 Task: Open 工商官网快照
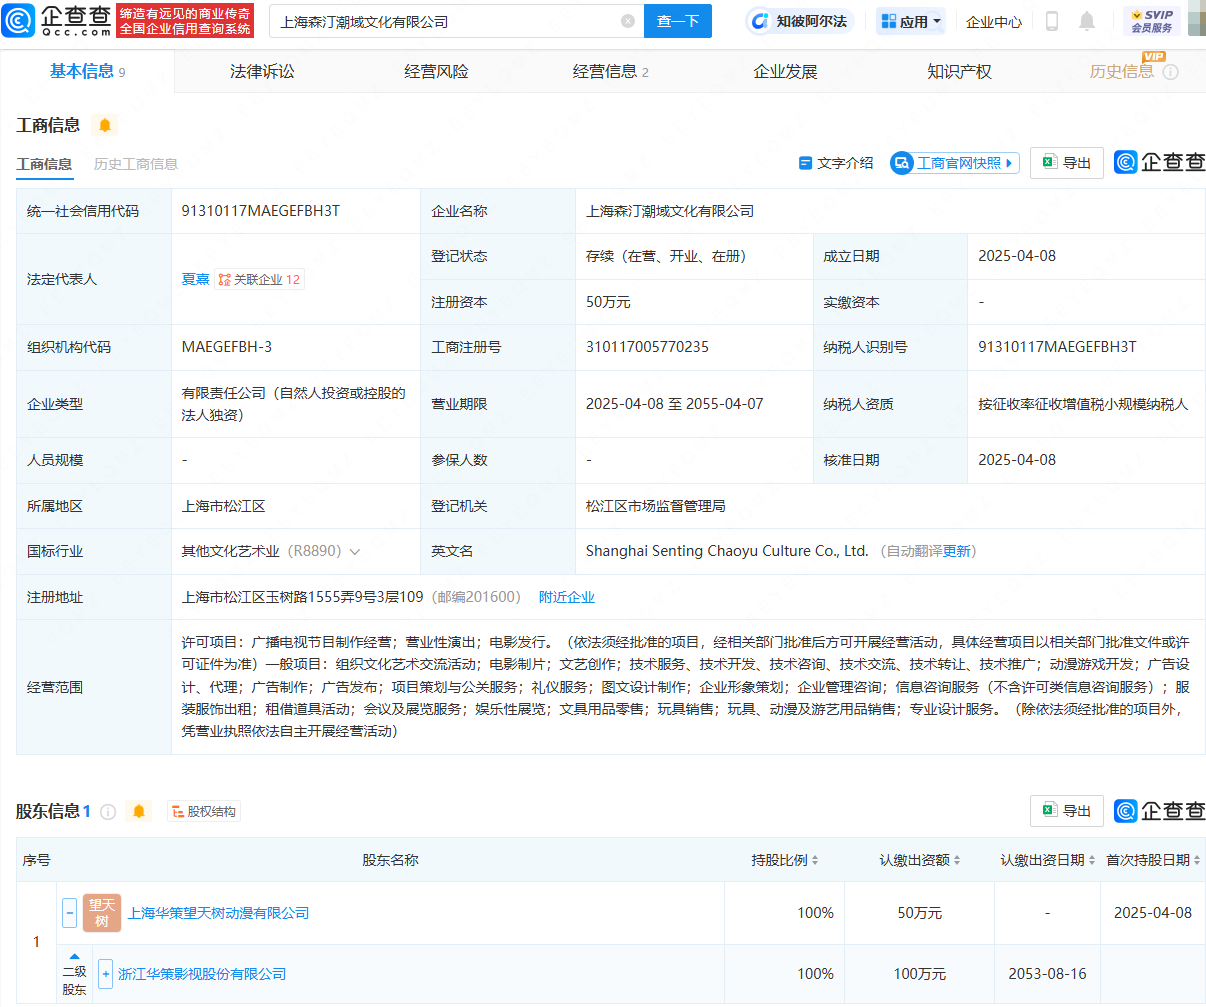[955, 163]
